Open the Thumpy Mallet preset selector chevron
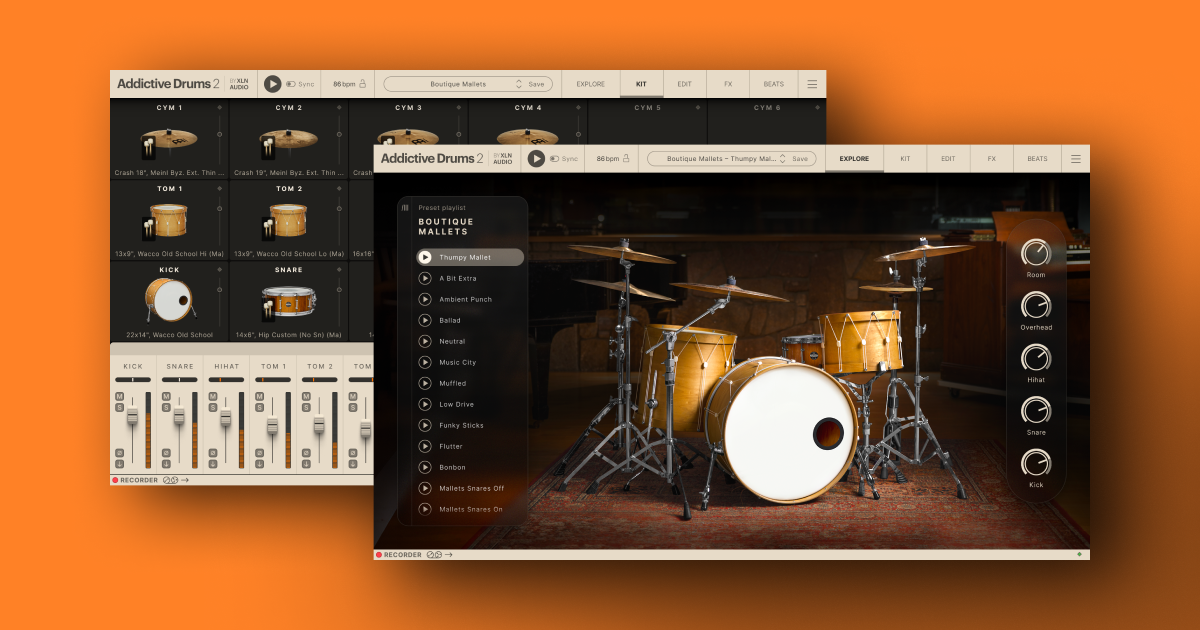Image resolution: width=1200 pixels, height=630 pixels. [784, 158]
